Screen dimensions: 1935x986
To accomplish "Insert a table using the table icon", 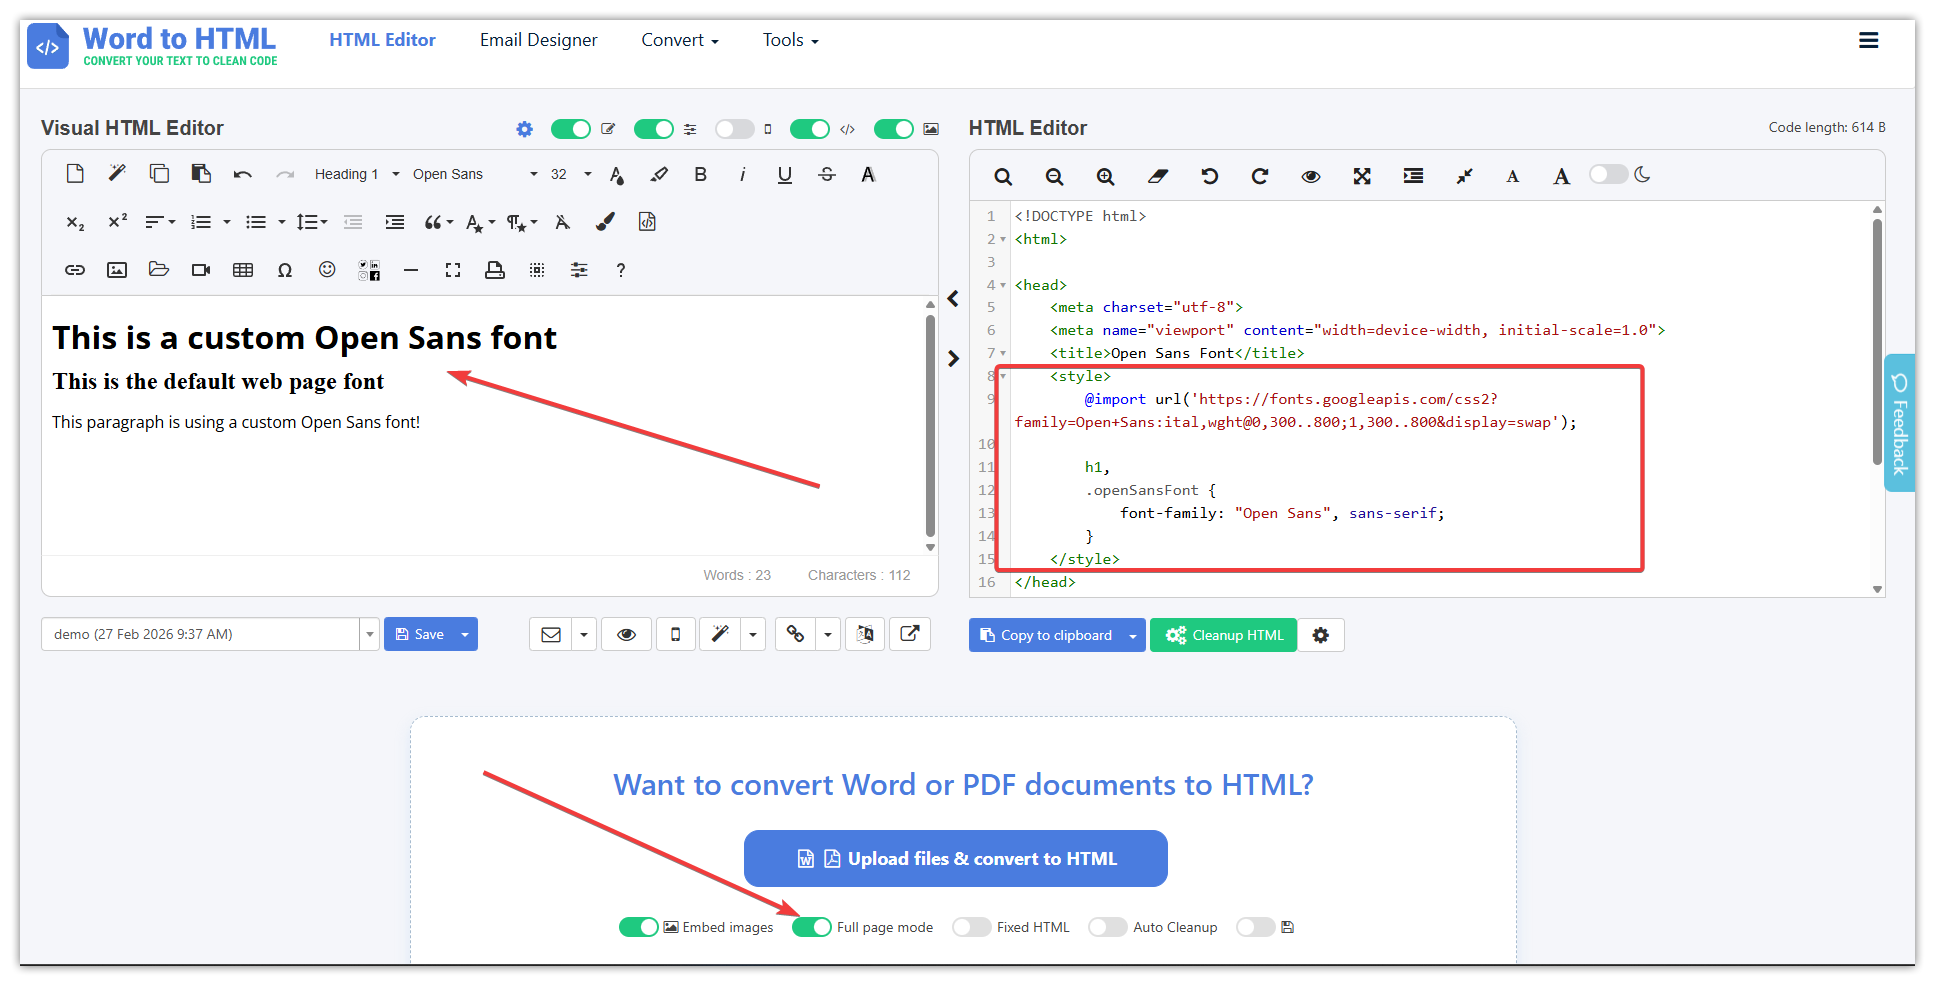I will (243, 270).
